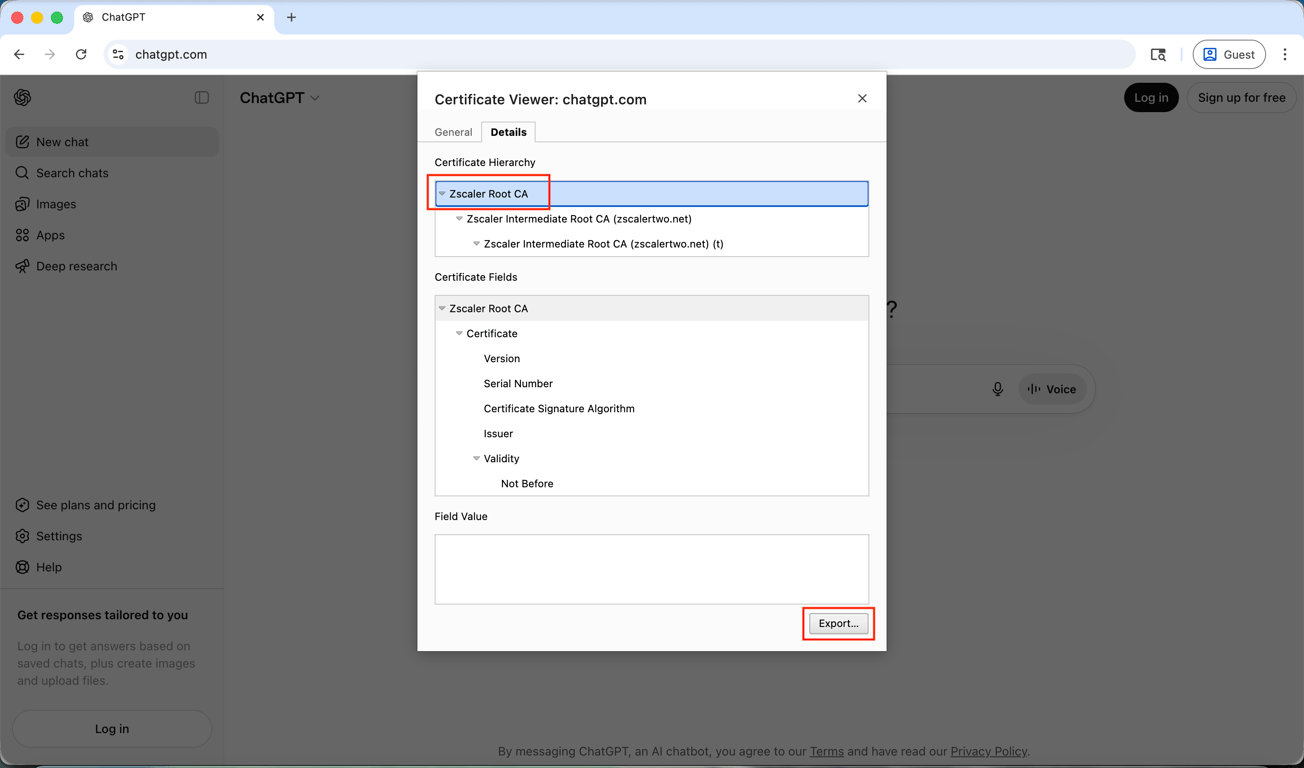Click the ChatGPT logo in sidebar
The height and width of the screenshot is (768, 1304).
click(22, 97)
